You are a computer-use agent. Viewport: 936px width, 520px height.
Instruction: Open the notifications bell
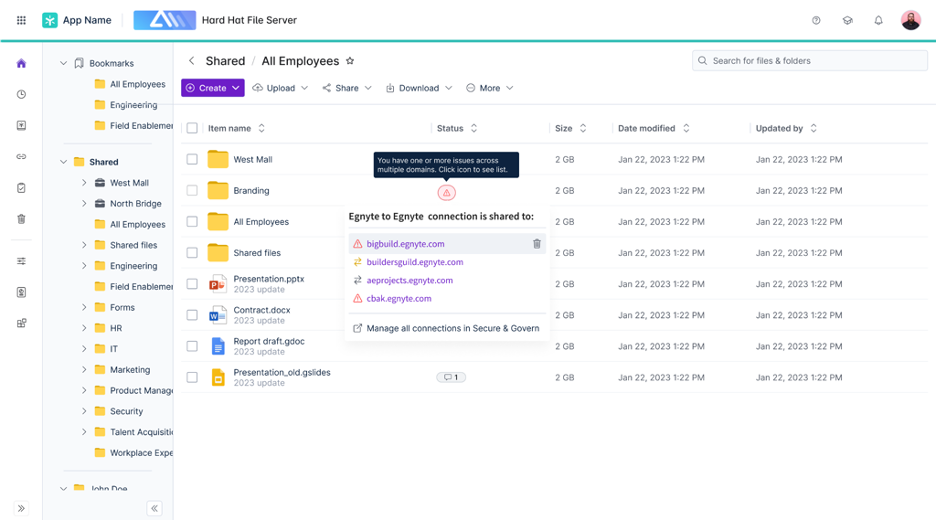[878, 20]
